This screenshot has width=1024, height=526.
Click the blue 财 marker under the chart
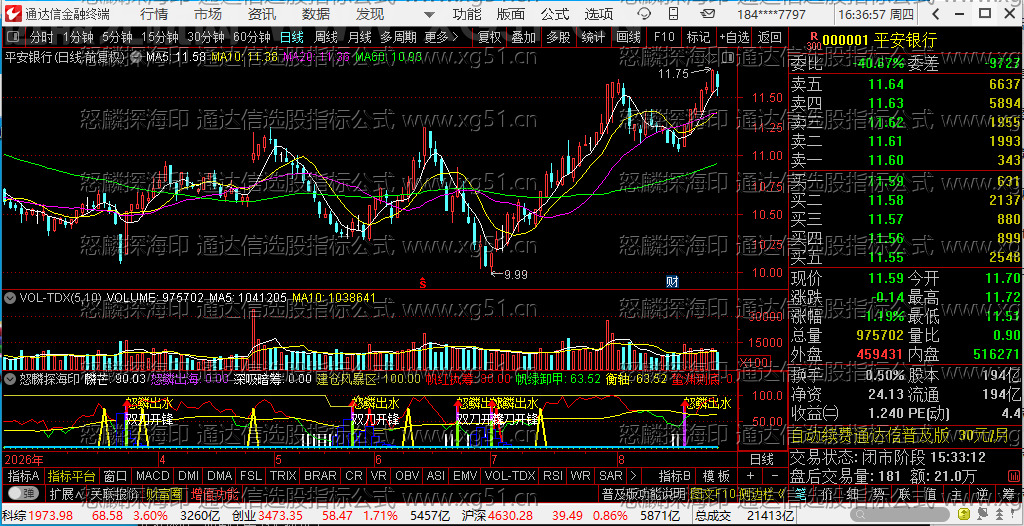pyautogui.click(x=671, y=282)
